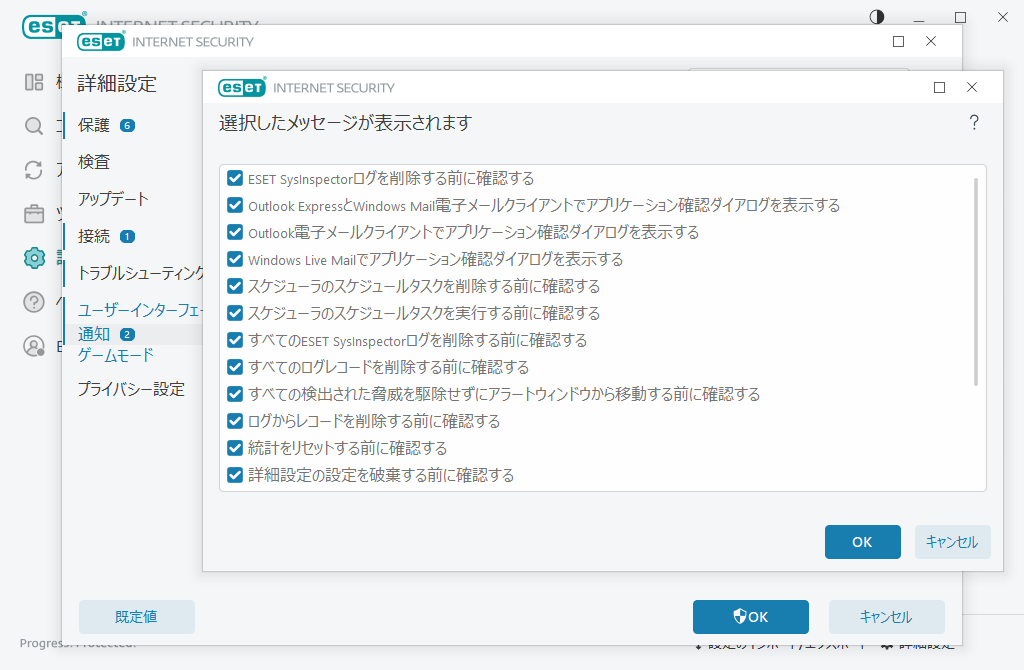Open setup gear icon in main sidebar
Screen dimensions: 1024x670
tap(34, 258)
